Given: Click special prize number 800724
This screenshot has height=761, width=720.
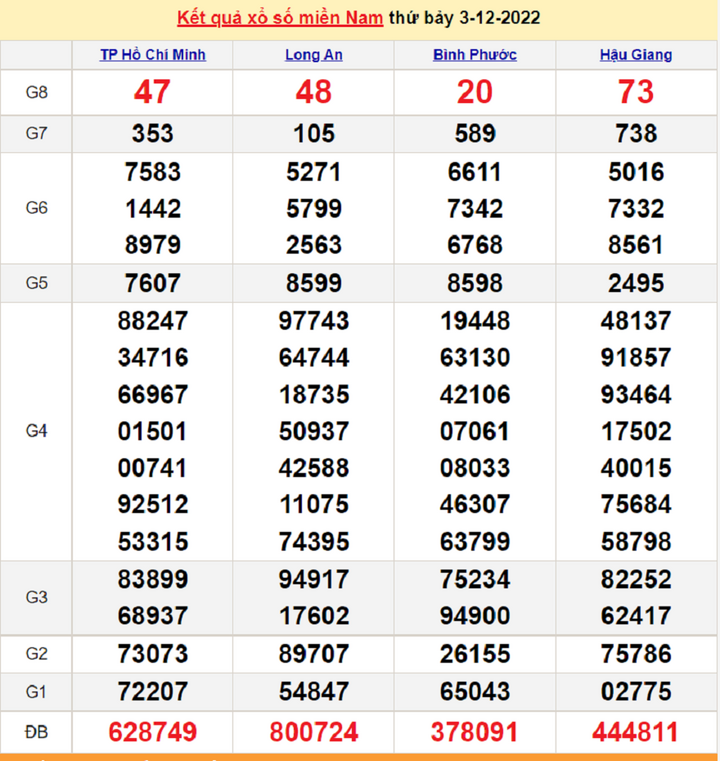Looking at the screenshot, I should [x=314, y=732].
